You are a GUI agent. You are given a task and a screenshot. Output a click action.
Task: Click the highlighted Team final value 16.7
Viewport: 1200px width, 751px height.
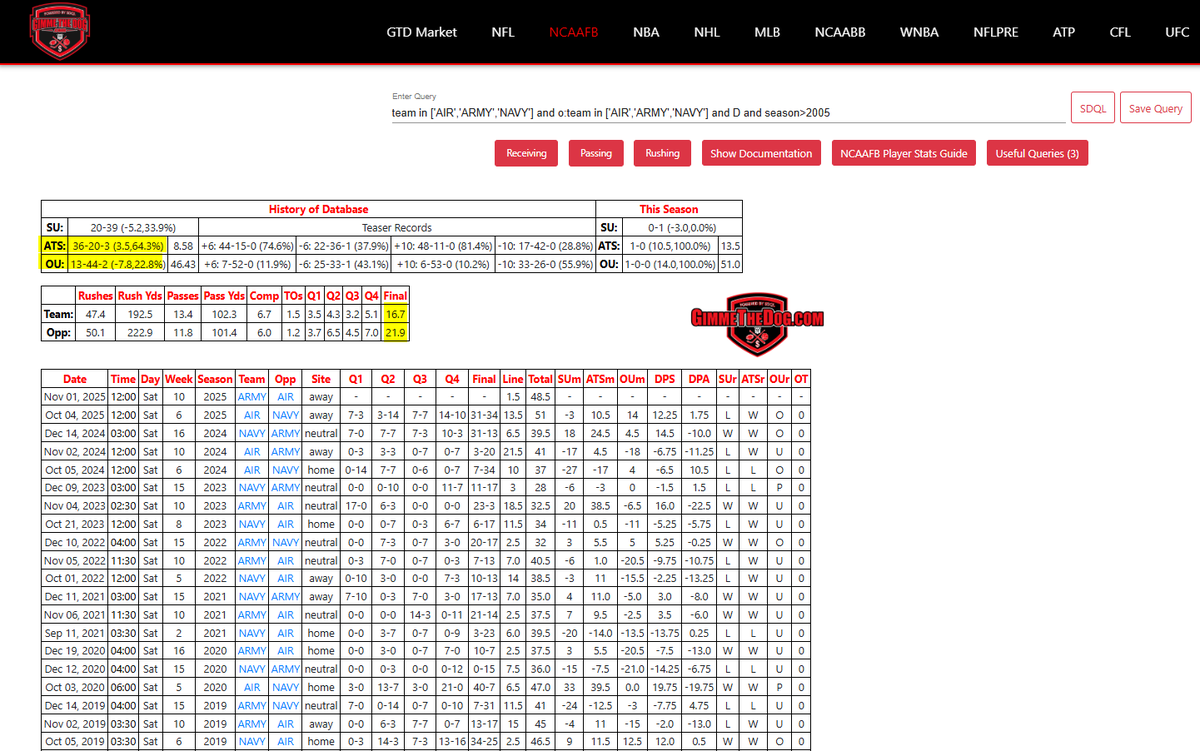(x=395, y=314)
